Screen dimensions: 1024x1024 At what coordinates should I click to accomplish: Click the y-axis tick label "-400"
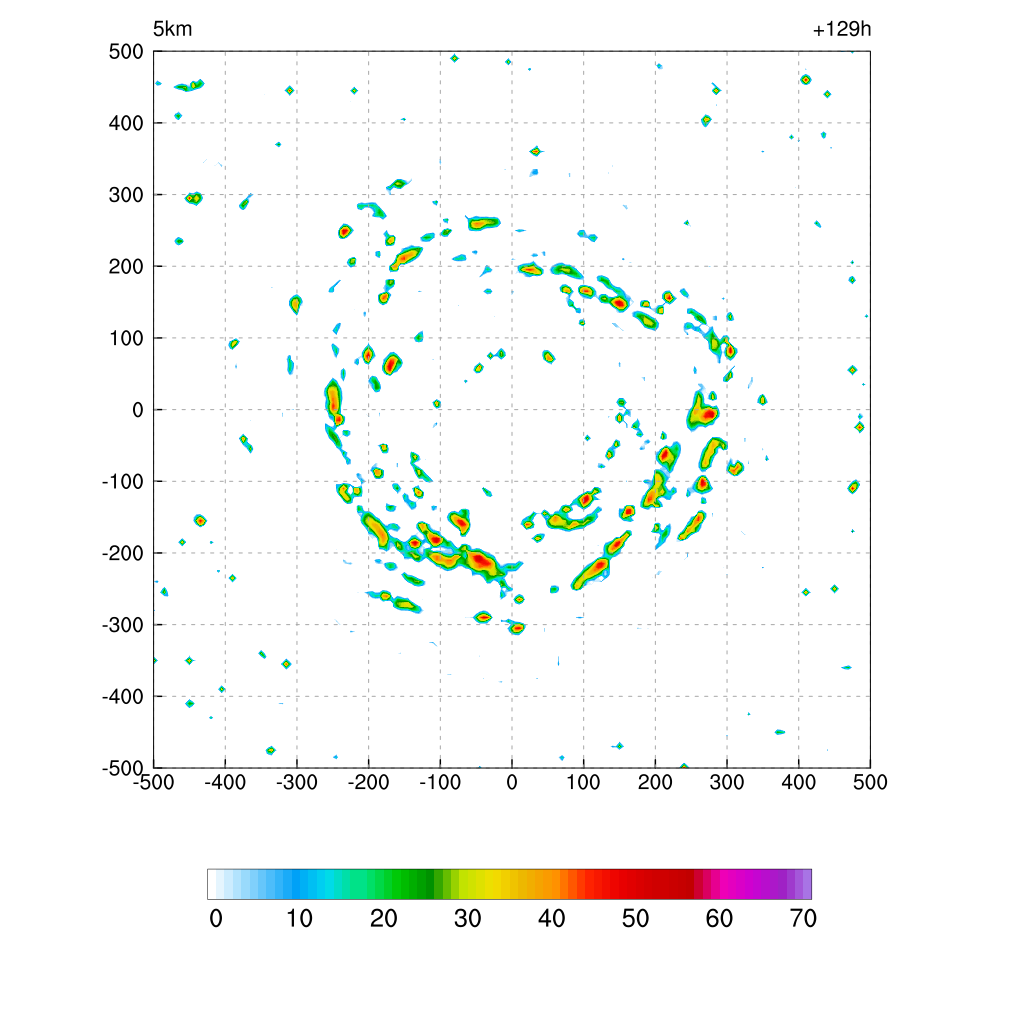click(x=123, y=697)
